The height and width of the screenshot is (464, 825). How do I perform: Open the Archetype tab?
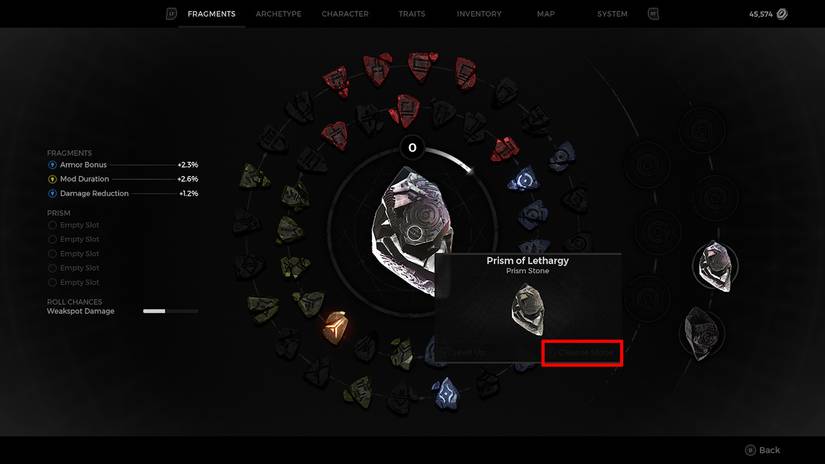tap(278, 14)
